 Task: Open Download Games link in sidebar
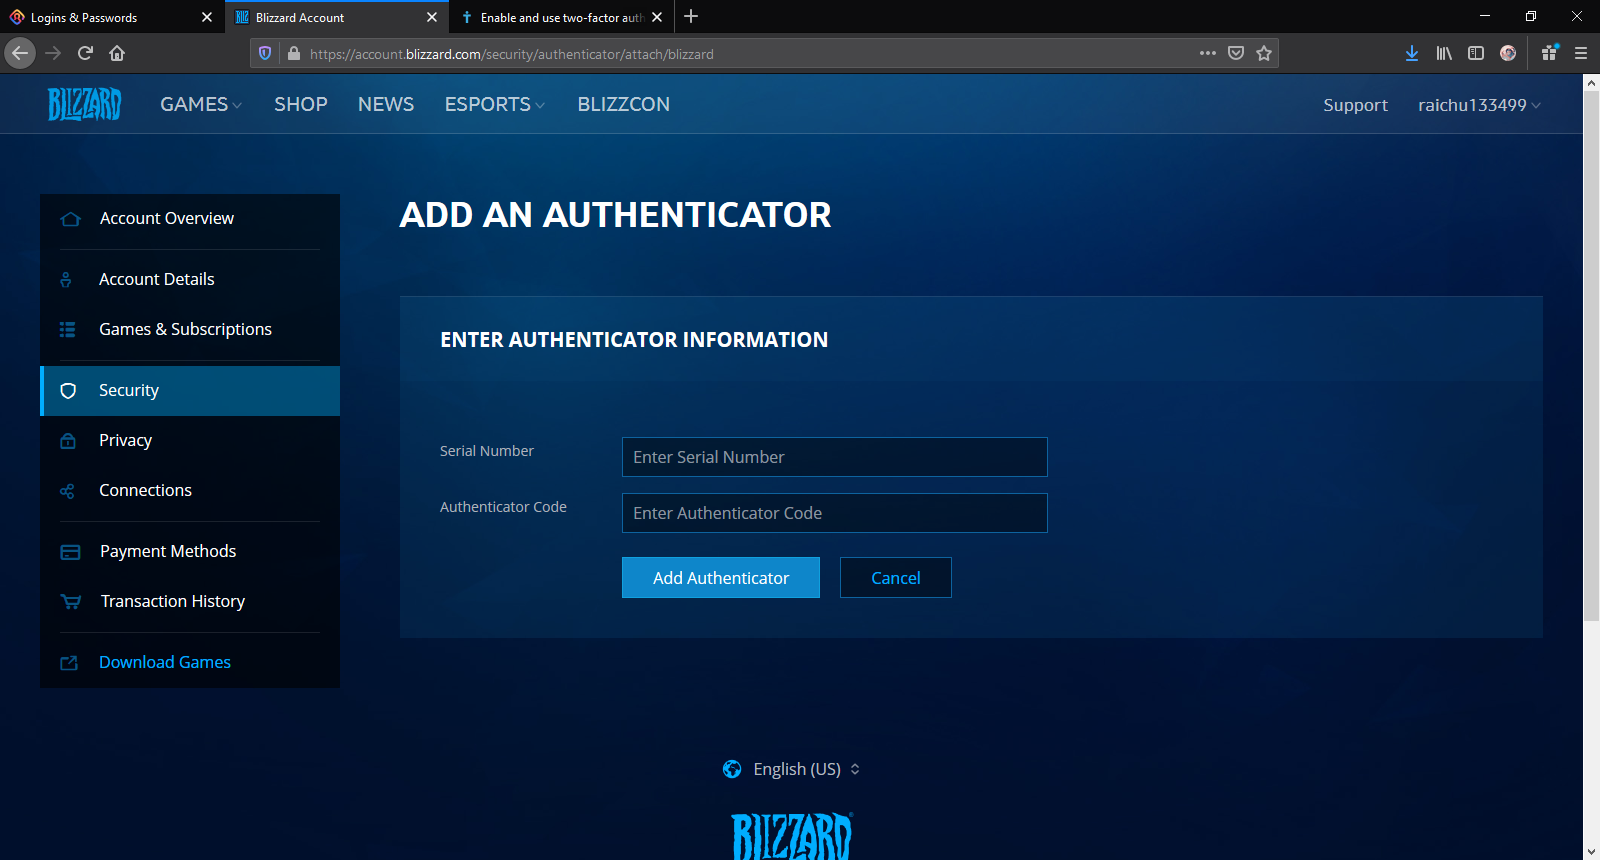click(190, 663)
